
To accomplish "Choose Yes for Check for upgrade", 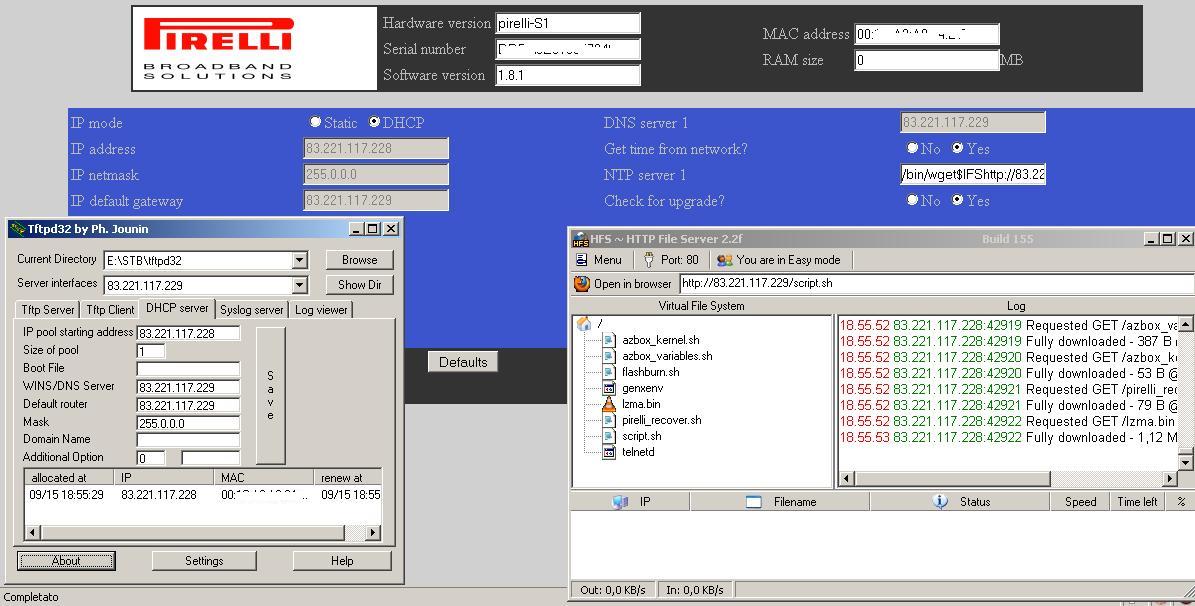I will coord(957,200).
